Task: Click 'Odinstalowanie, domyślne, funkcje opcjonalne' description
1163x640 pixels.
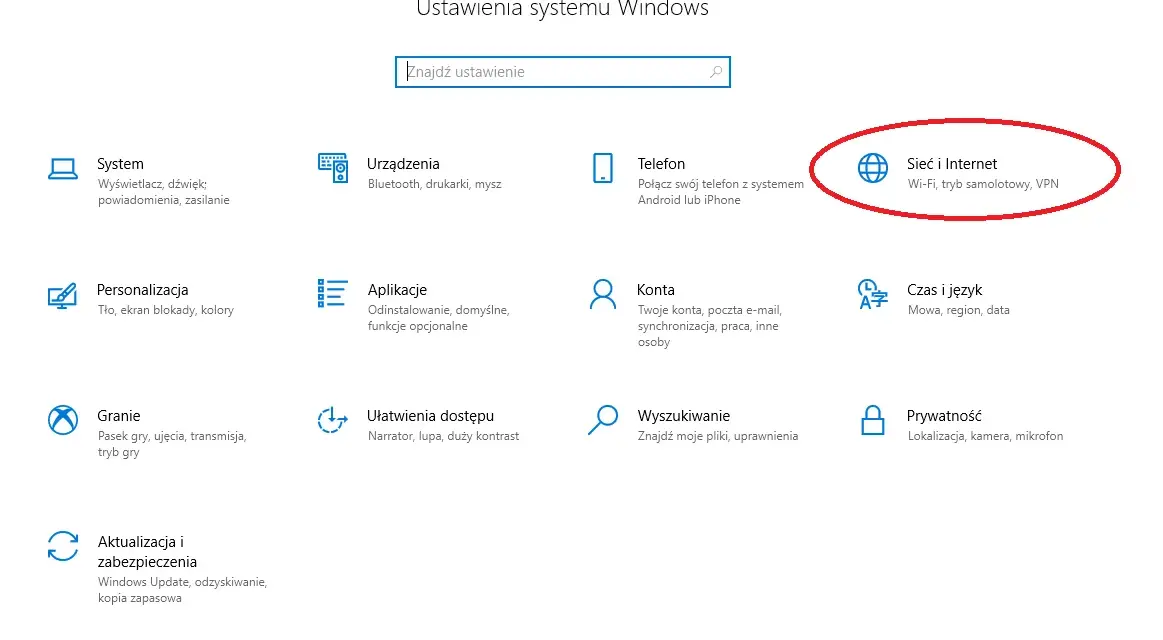Action: (x=439, y=318)
